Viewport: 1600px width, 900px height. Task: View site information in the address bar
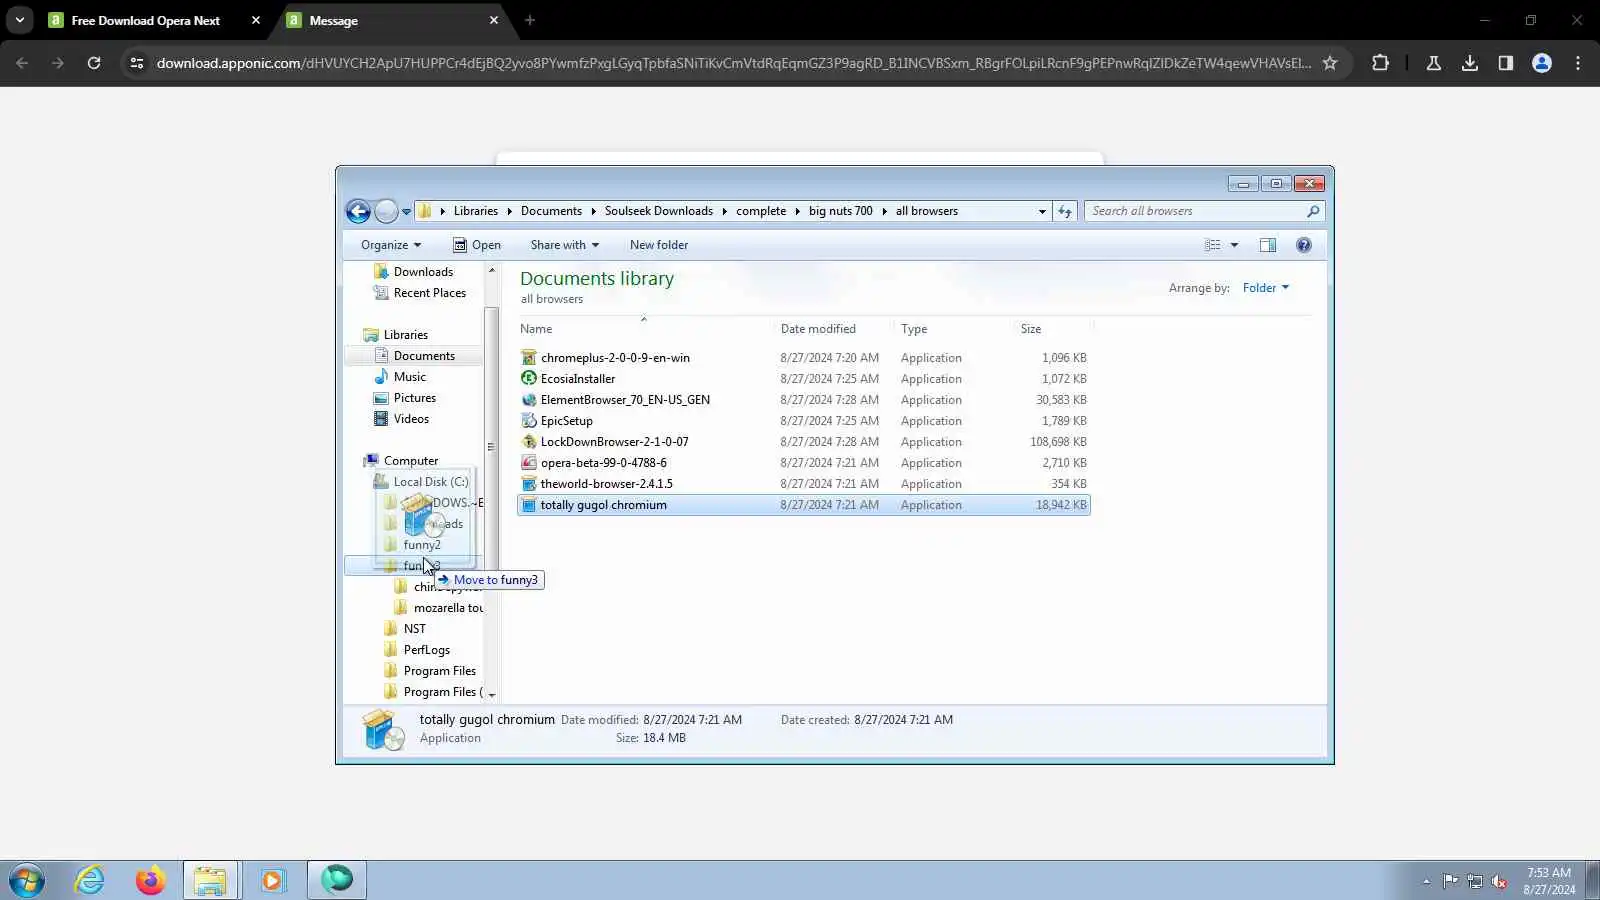[137, 63]
